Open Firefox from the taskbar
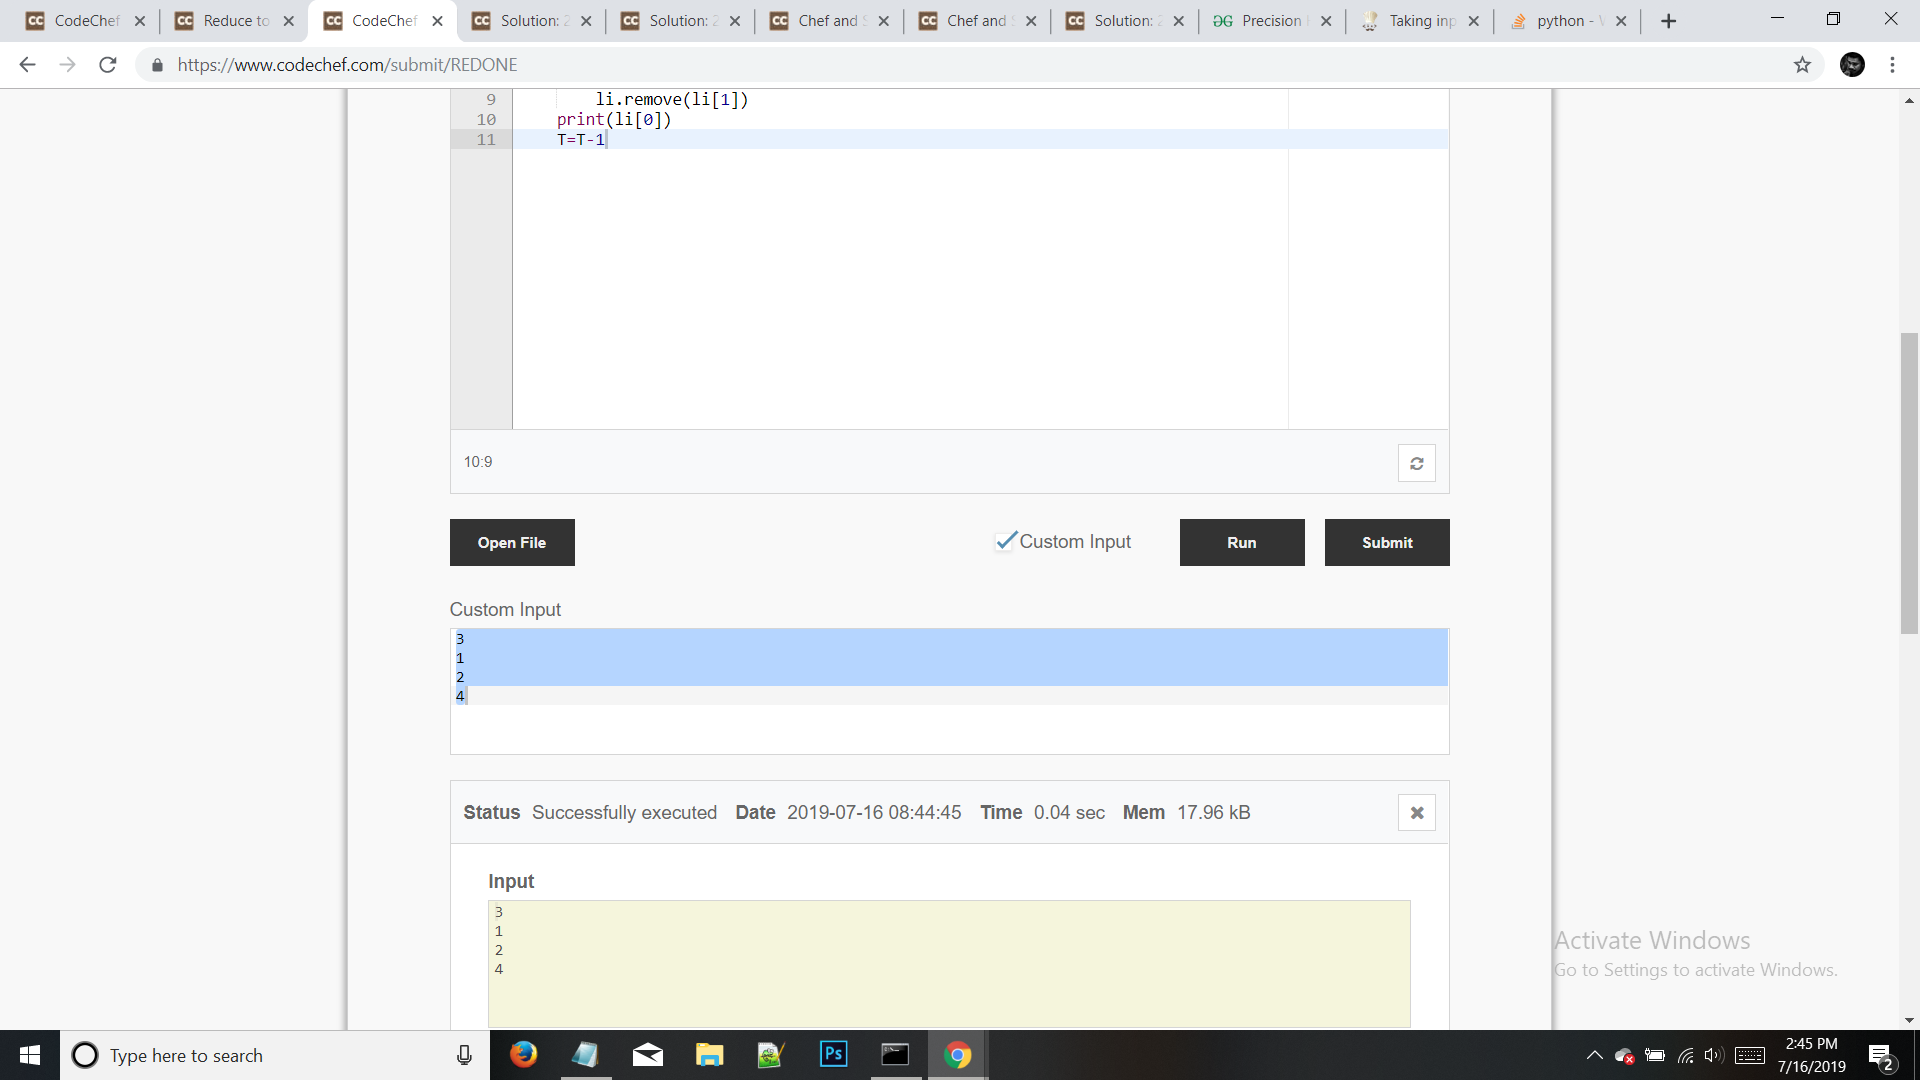The width and height of the screenshot is (1920, 1080). point(523,1055)
